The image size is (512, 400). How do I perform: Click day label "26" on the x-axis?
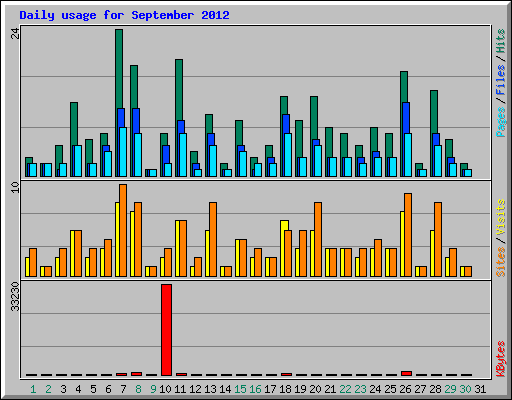pos(405,389)
